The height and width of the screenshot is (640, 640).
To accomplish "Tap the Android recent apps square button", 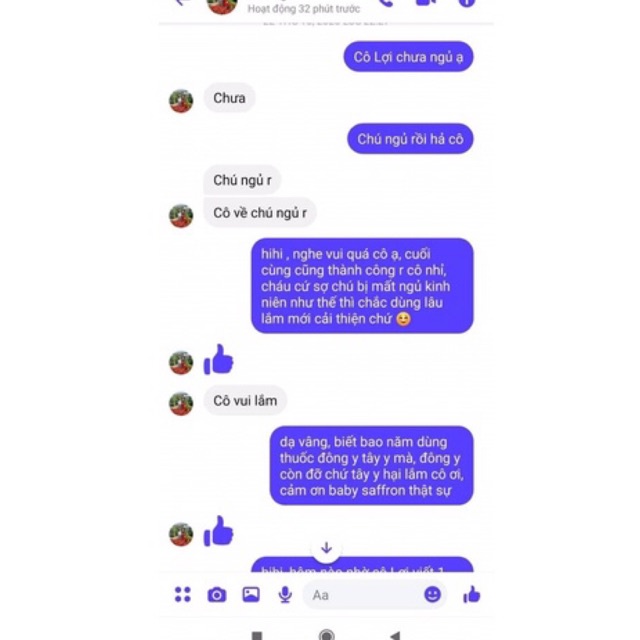I will (x=257, y=636).
